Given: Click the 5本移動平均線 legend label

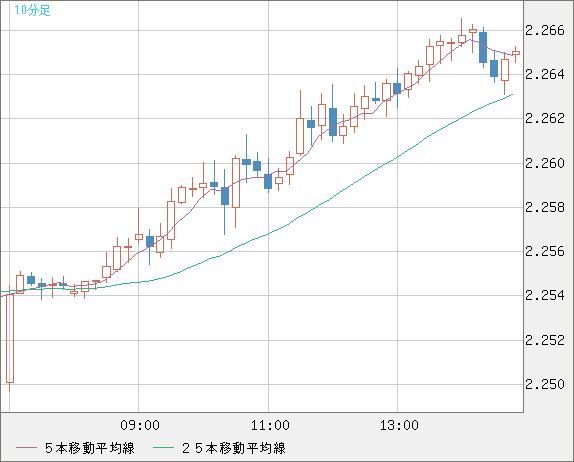Looking at the screenshot, I should click(x=90, y=448).
